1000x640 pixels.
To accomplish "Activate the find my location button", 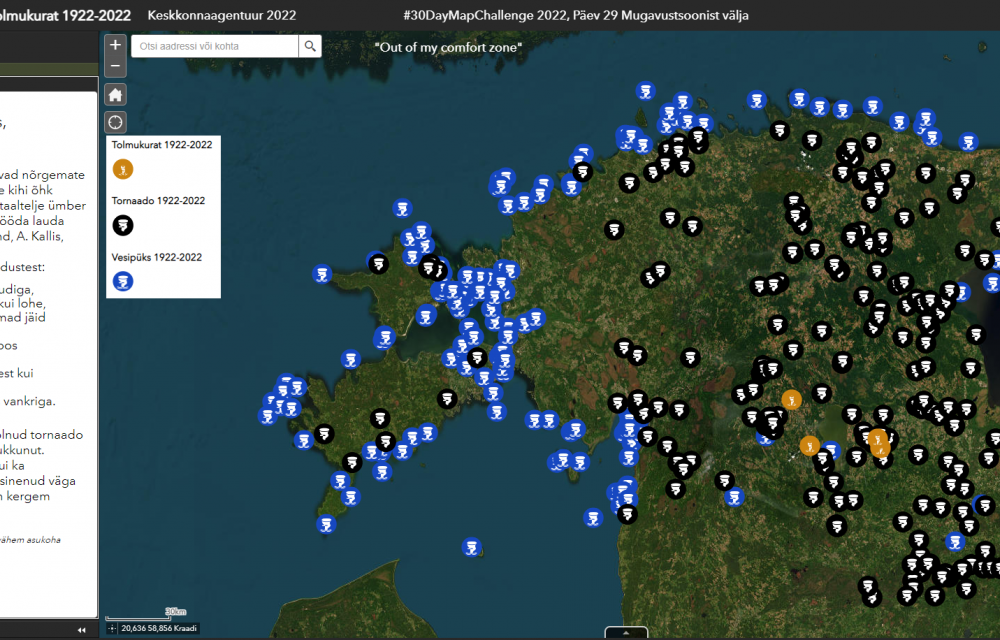I will 115,122.
